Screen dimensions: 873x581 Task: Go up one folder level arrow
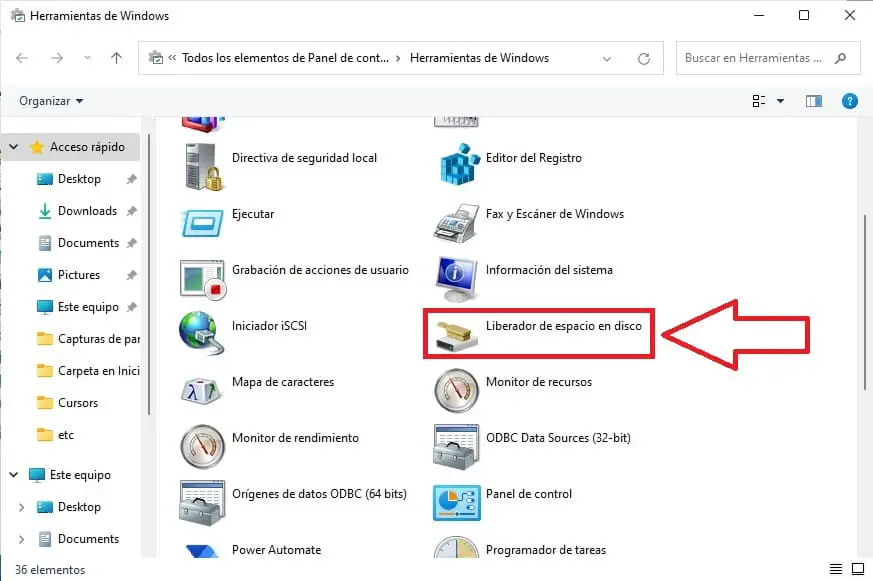click(x=116, y=58)
